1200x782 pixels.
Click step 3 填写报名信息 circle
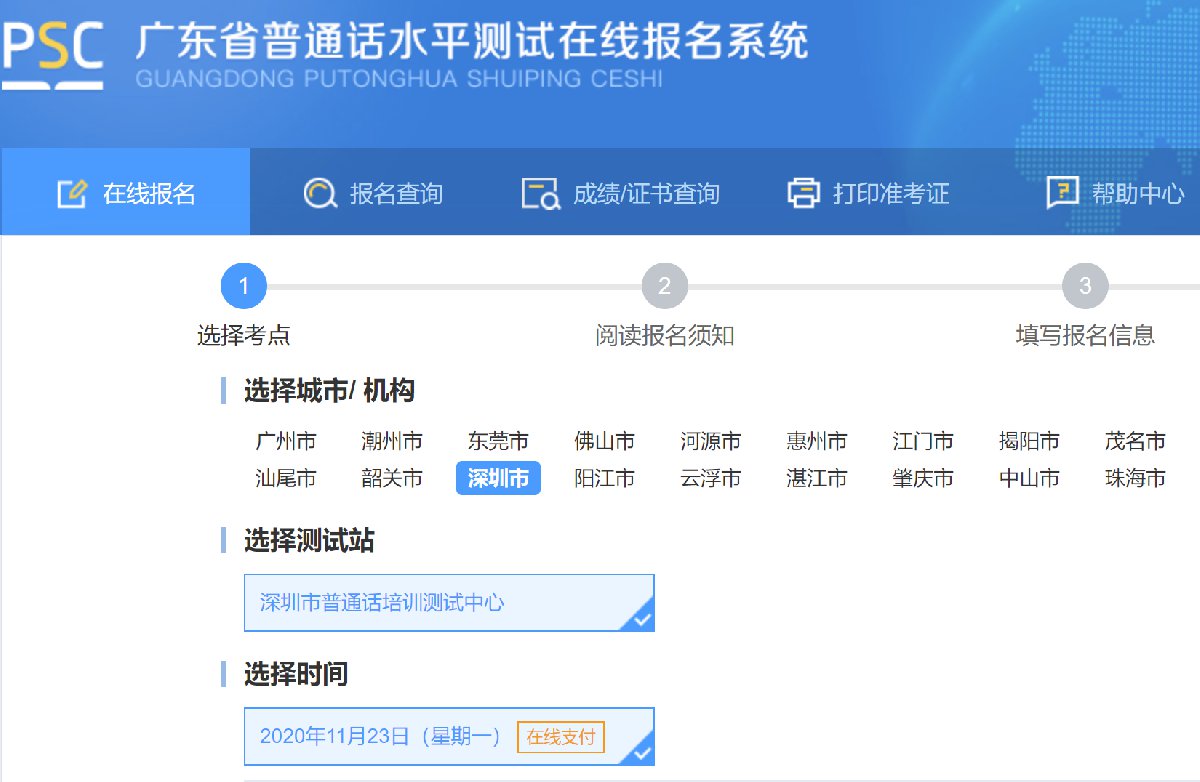point(1085,288)
